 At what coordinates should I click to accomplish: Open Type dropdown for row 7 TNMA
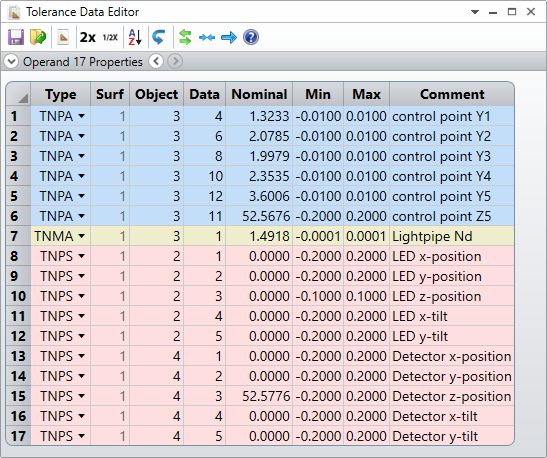pyautogui.click(x=81, y=236)
